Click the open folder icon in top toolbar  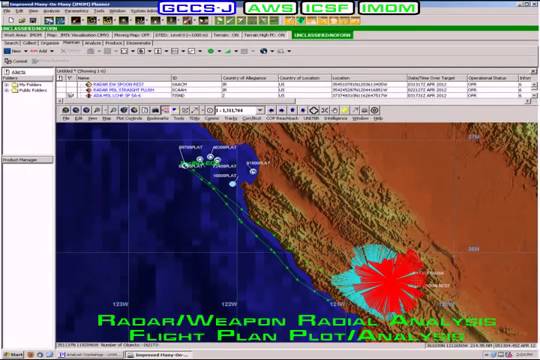[22, 21]
